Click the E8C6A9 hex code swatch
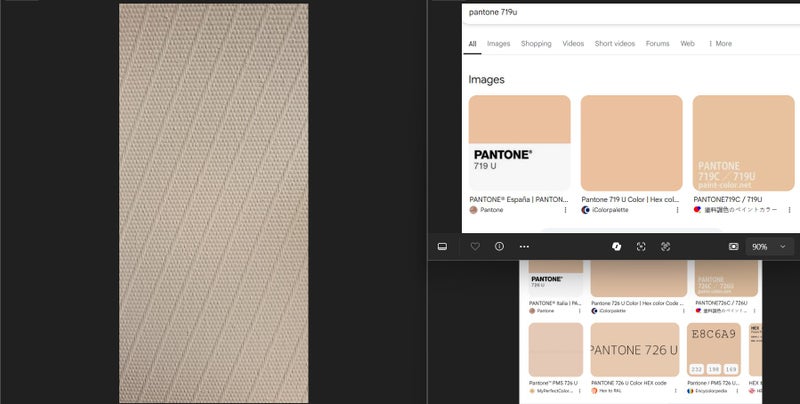This screenshot has height=404, width=800. click(x=713, y=349)
